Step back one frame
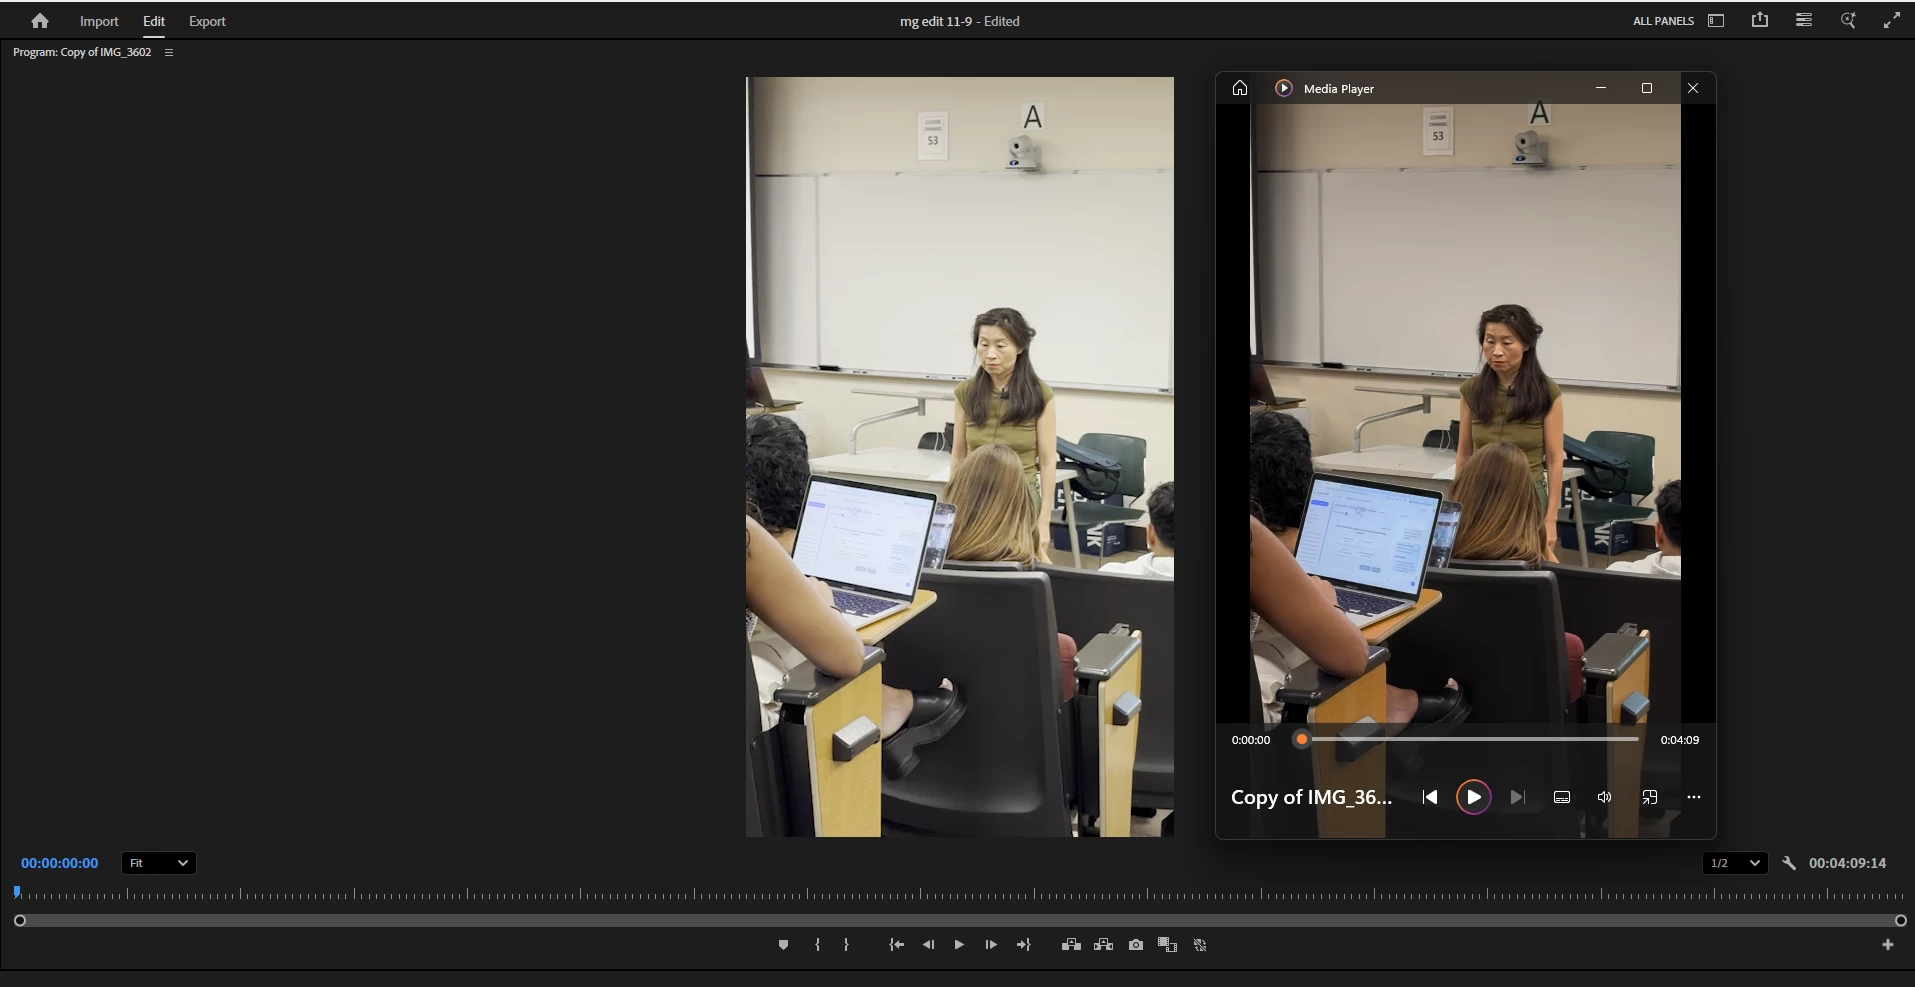The image size is (1915, 987). point(929,945)
